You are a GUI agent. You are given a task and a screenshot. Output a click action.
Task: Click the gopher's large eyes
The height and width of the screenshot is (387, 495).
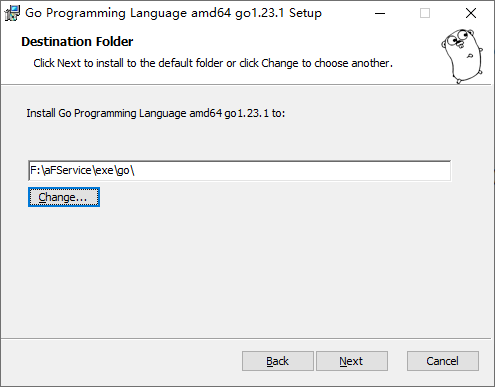click(x=457, y=37)
